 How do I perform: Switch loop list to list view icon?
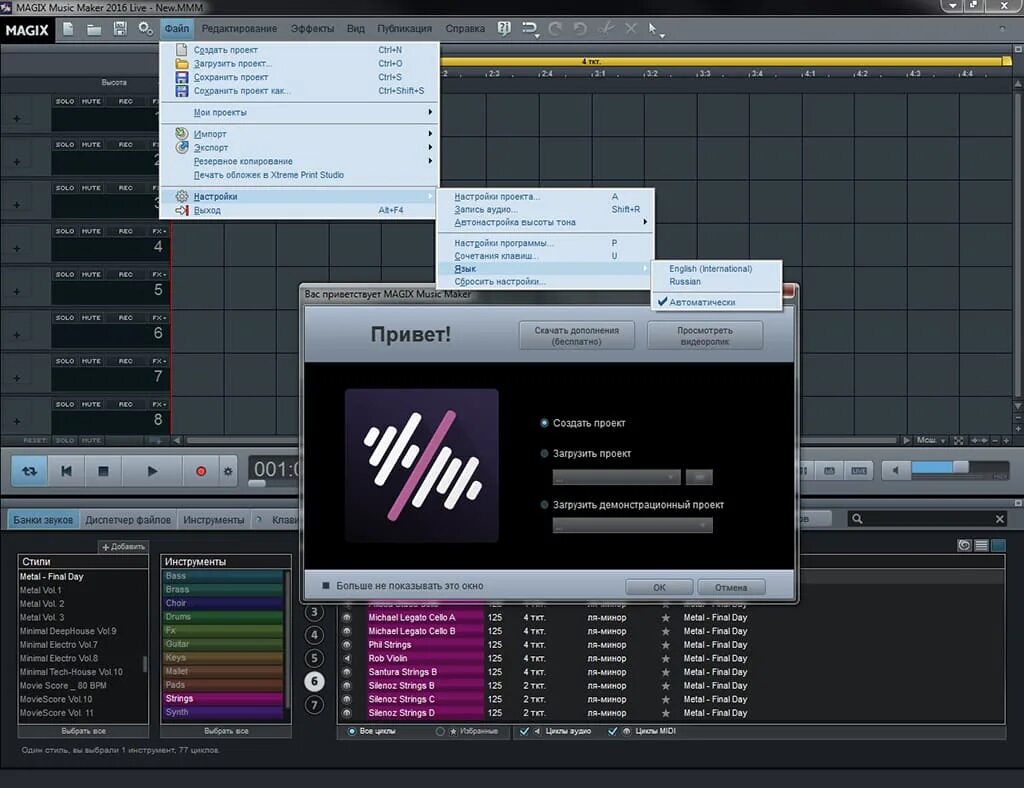point(981,545)
